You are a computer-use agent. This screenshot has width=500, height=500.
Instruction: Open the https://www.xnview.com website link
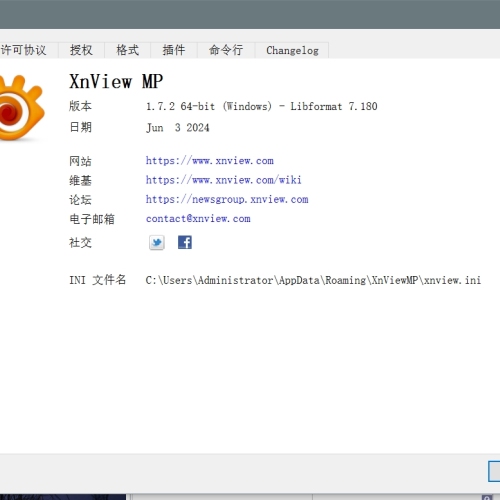210,161
